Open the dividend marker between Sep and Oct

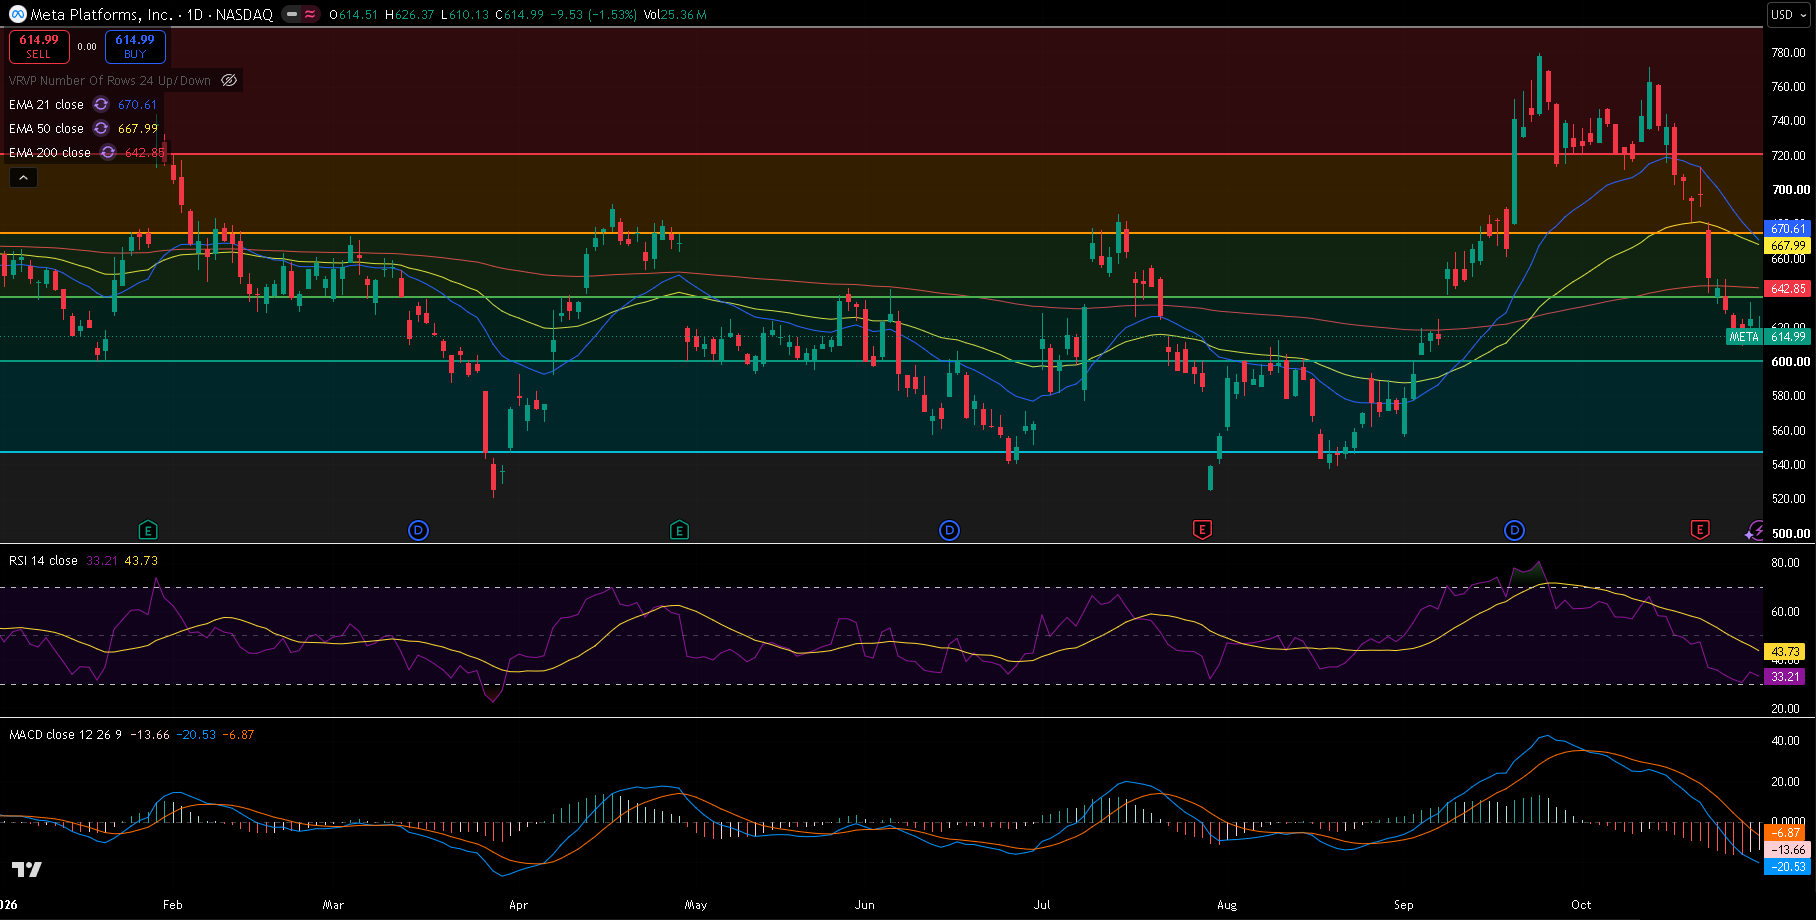[1514, 530]
